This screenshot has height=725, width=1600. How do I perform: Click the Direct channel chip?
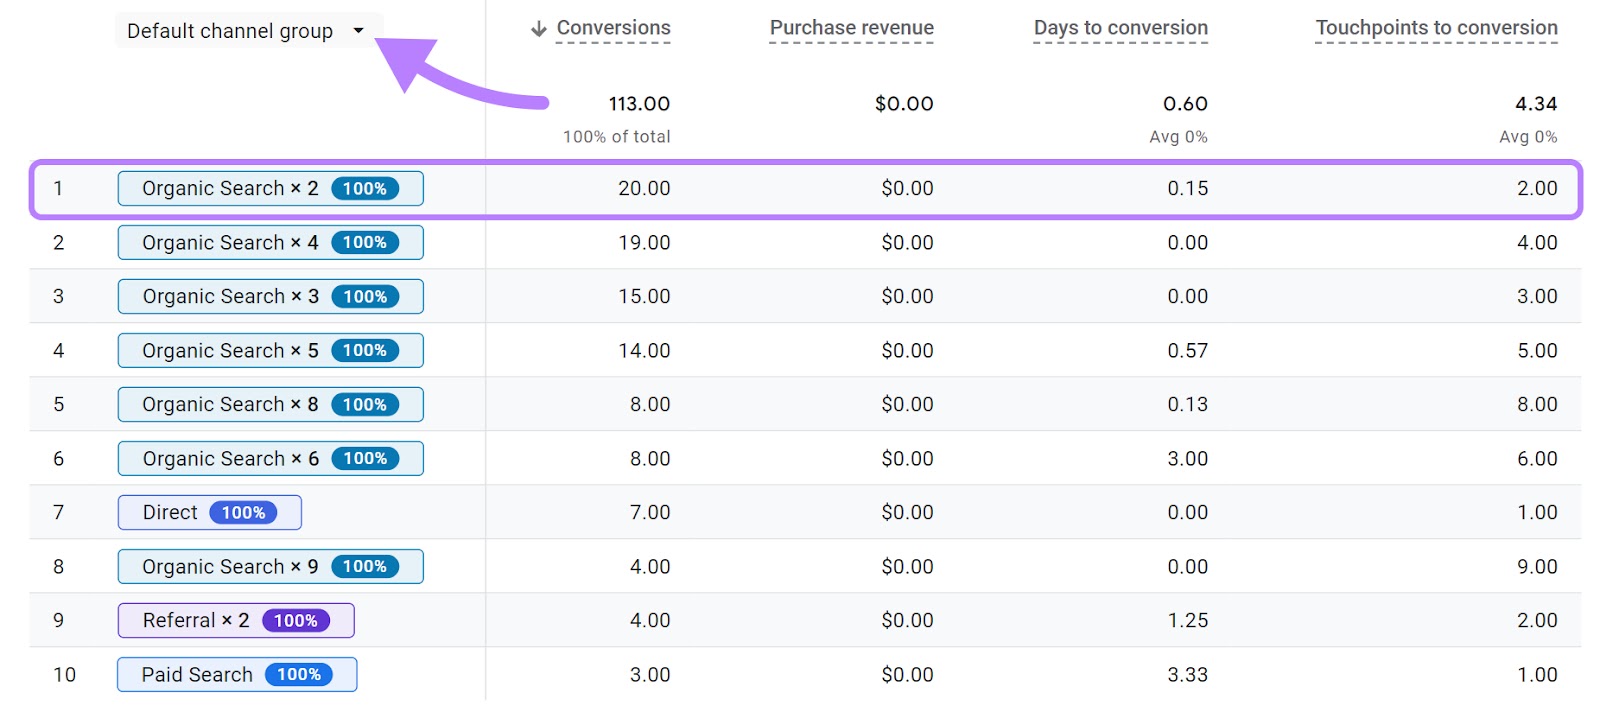pyautogui.click(x=170, y=512)
